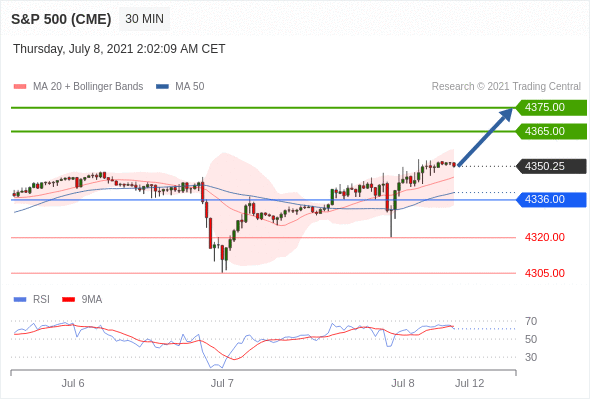590x400 pixels.
Task: Click the 4365.00 green price tag
Action: coord(551,131)
